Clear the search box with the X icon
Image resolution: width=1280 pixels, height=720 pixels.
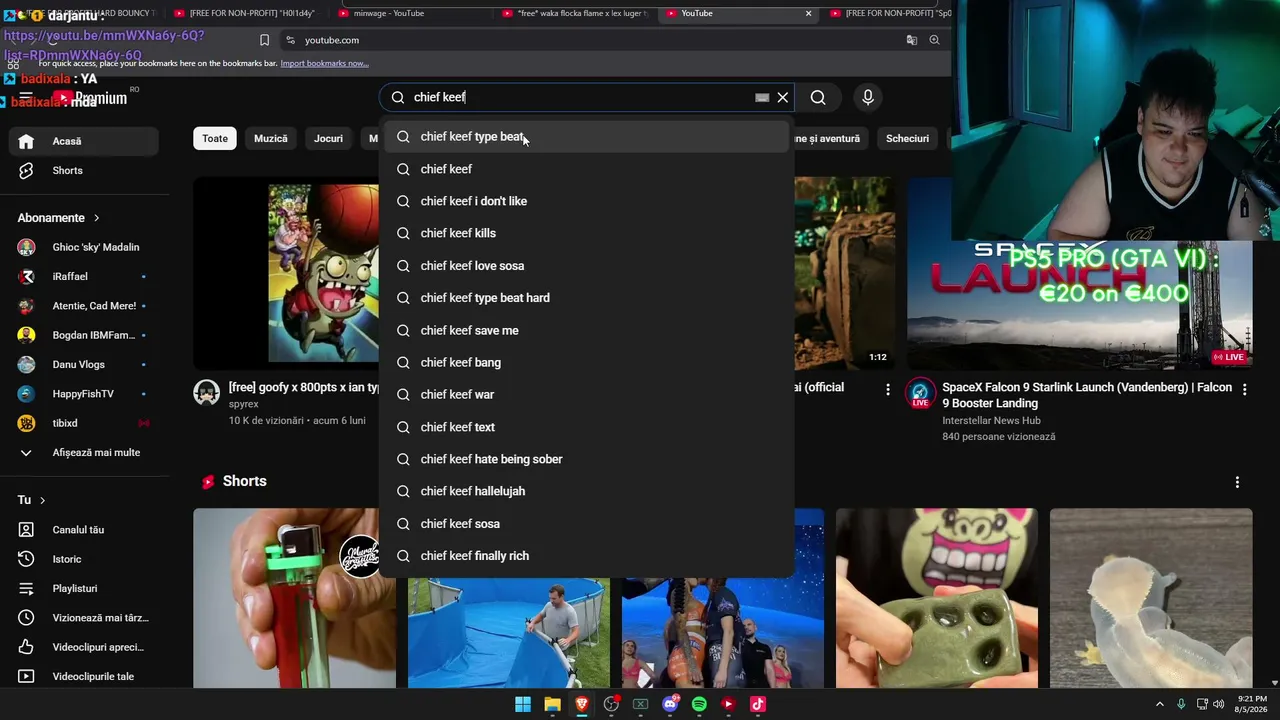[x=783, y=97]
